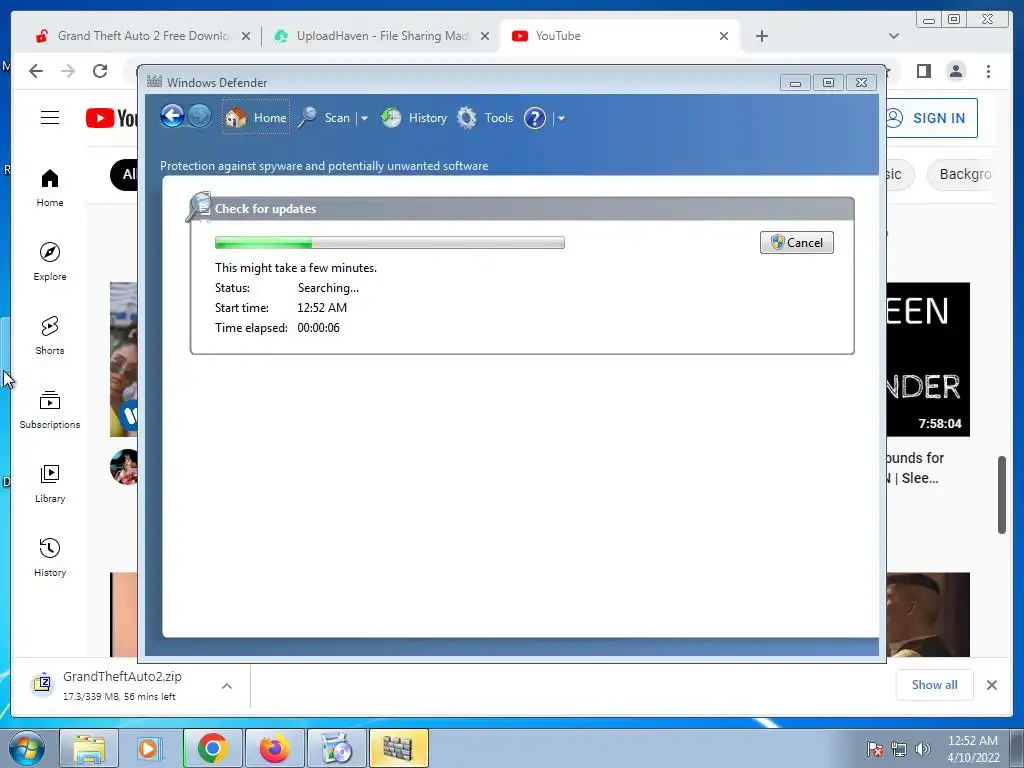Image resolution: width=1024 pixels, height=768 pixels.
Task: Open network tray icon
Action: pyautogui.click(x=899, y=749)
